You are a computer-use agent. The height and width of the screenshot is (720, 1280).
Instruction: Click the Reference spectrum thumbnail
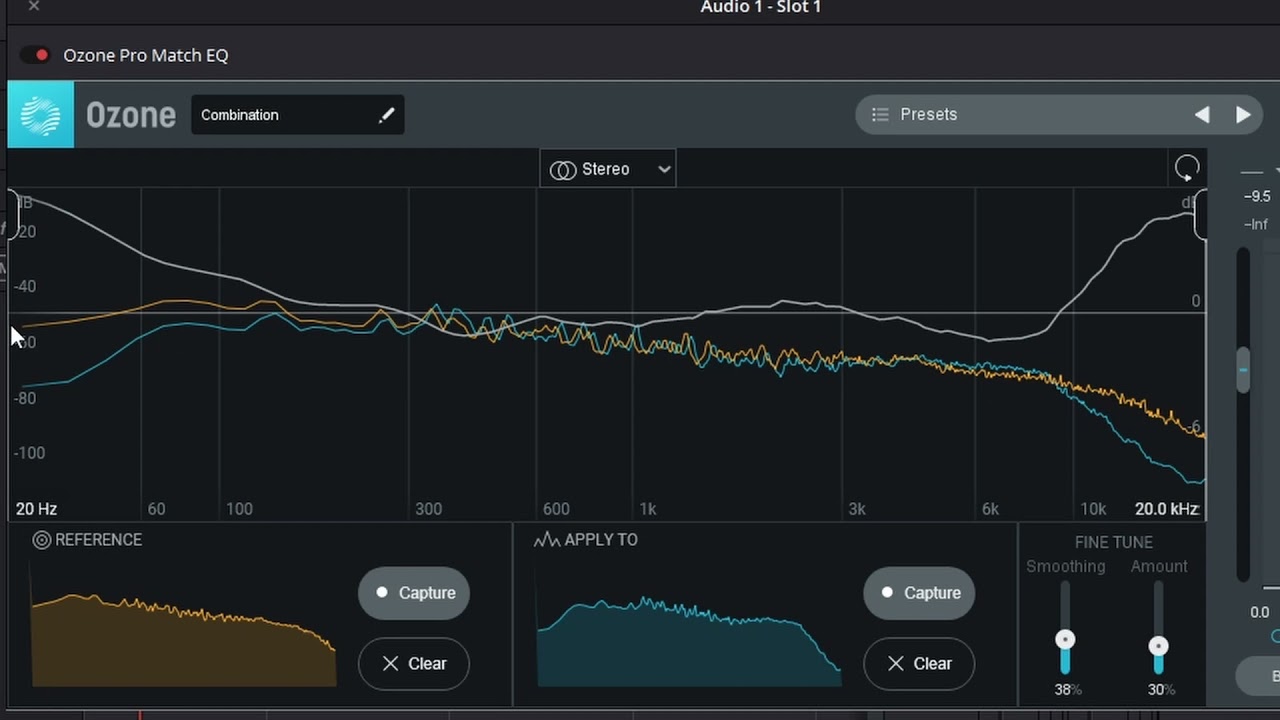click(x=184, y=638)
